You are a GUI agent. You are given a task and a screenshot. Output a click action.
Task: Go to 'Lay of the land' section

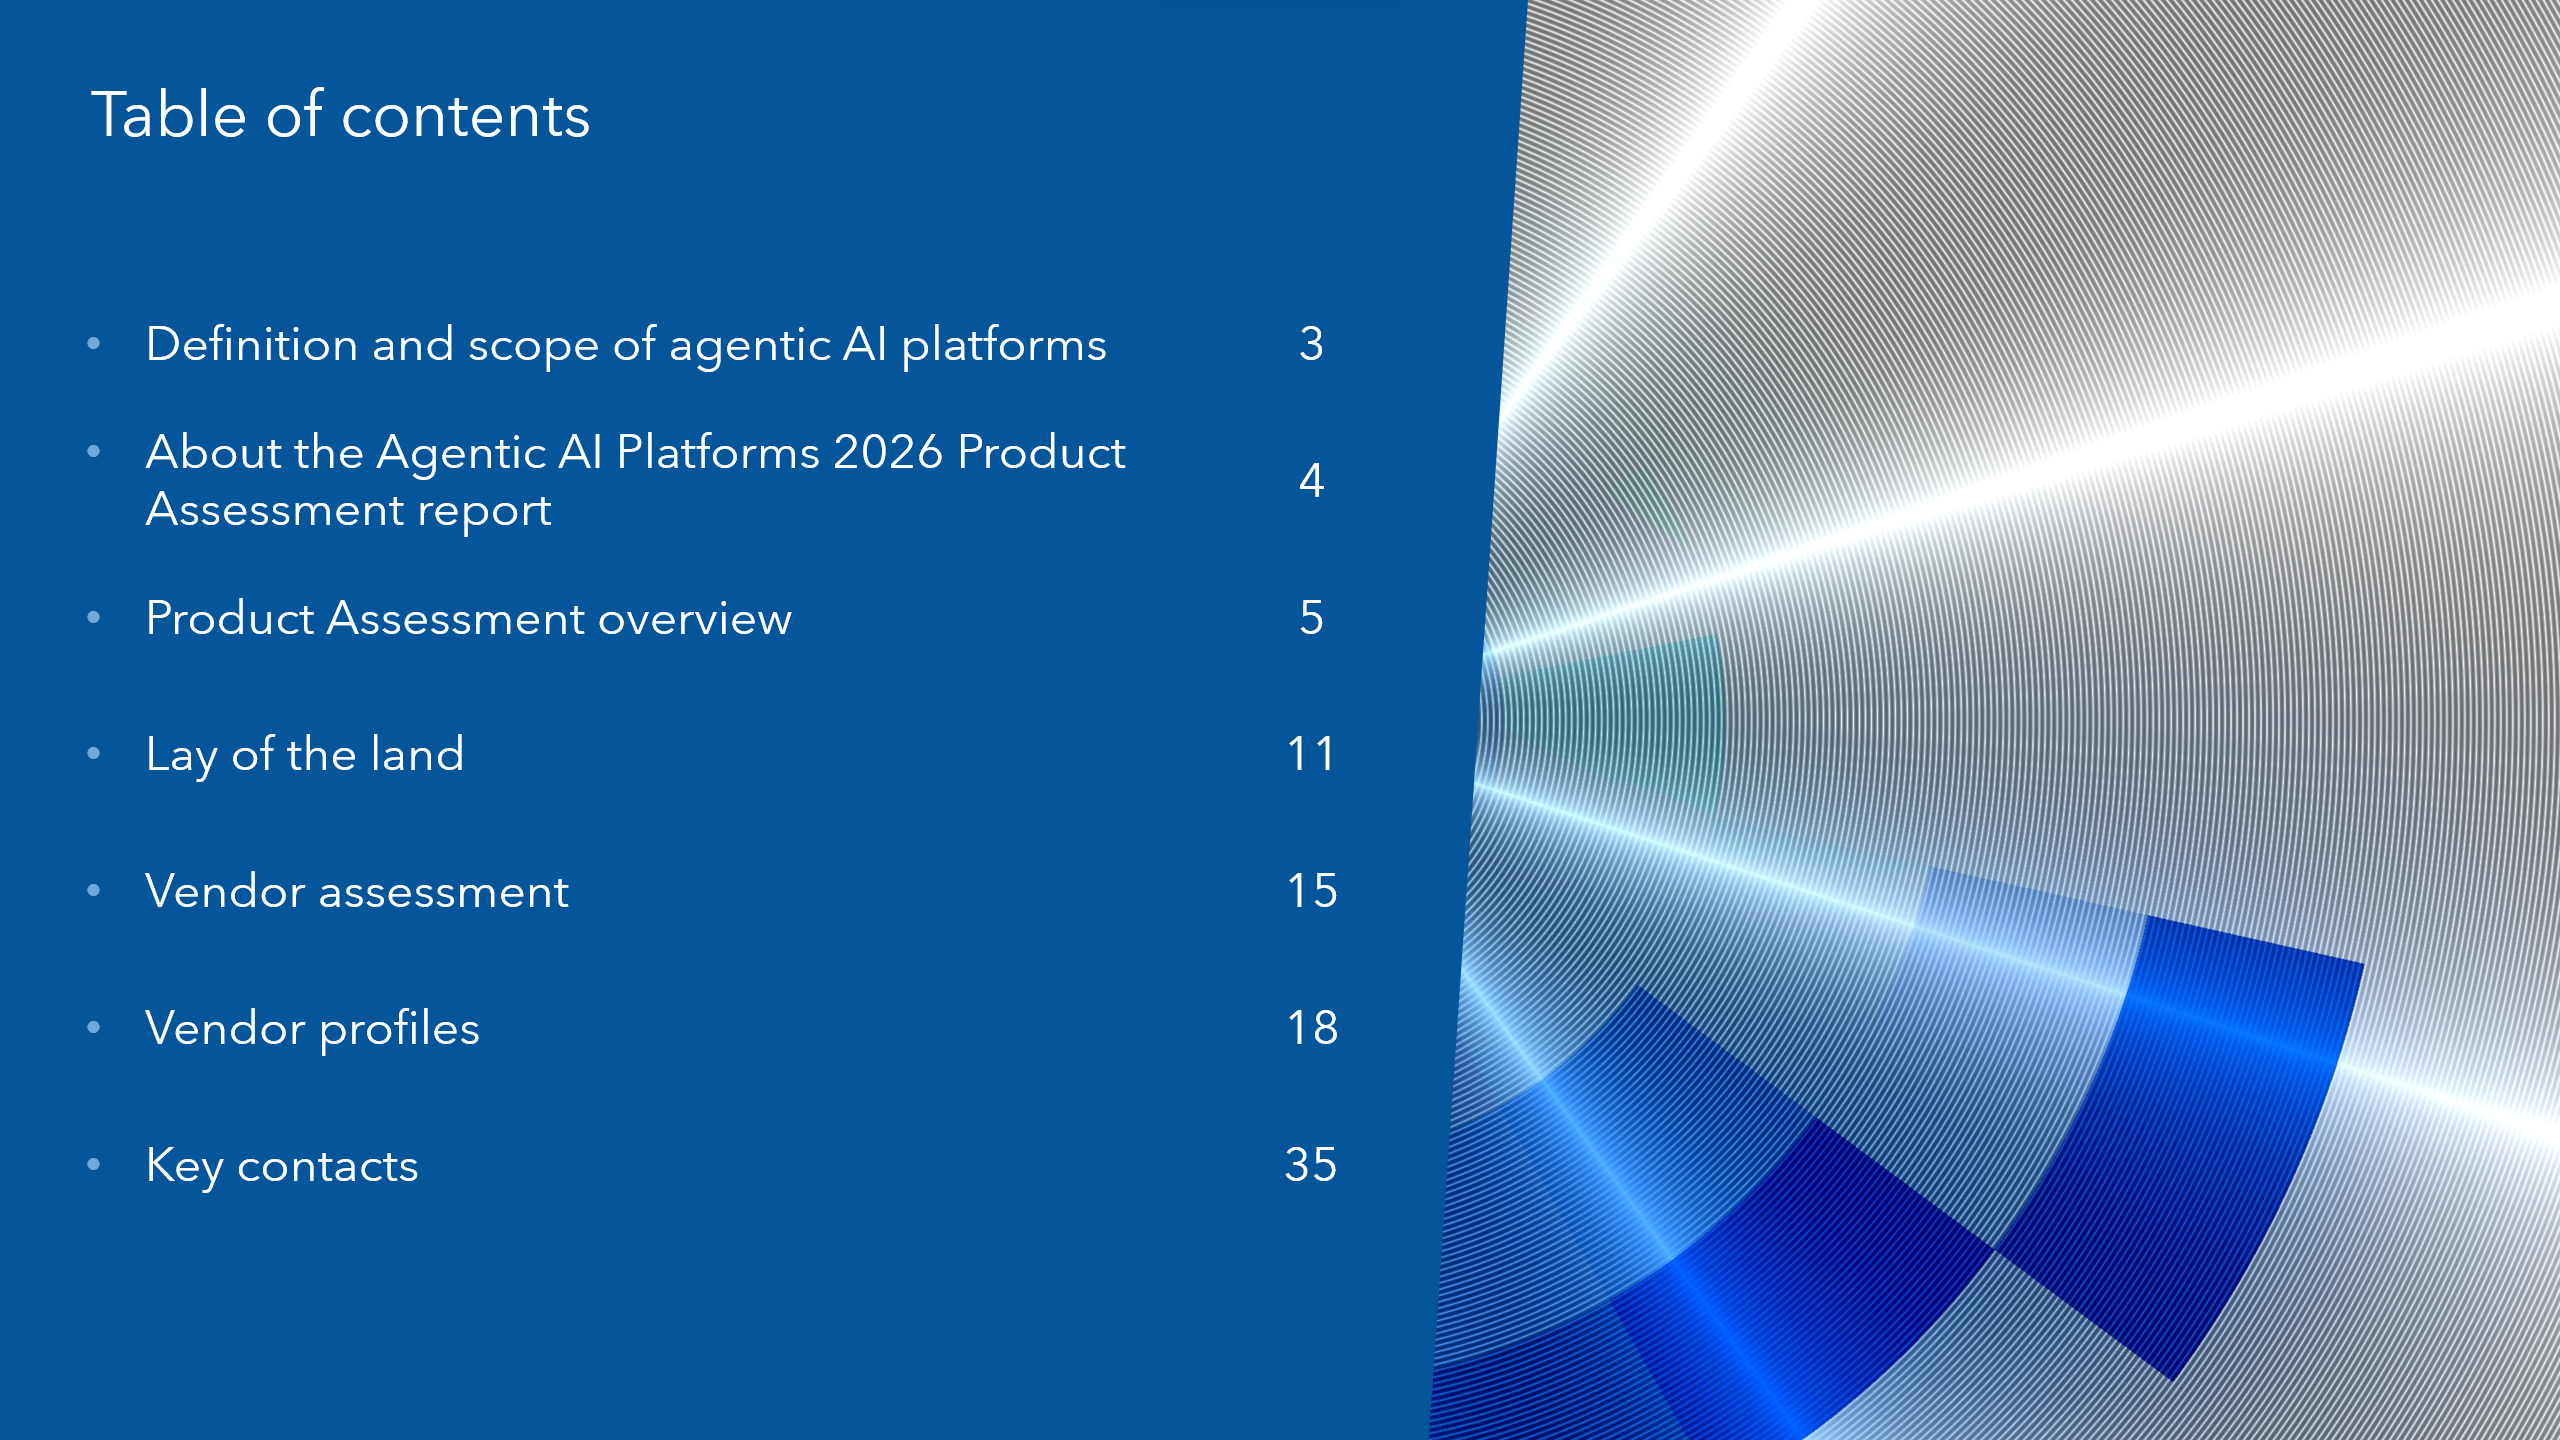point(305,754)
